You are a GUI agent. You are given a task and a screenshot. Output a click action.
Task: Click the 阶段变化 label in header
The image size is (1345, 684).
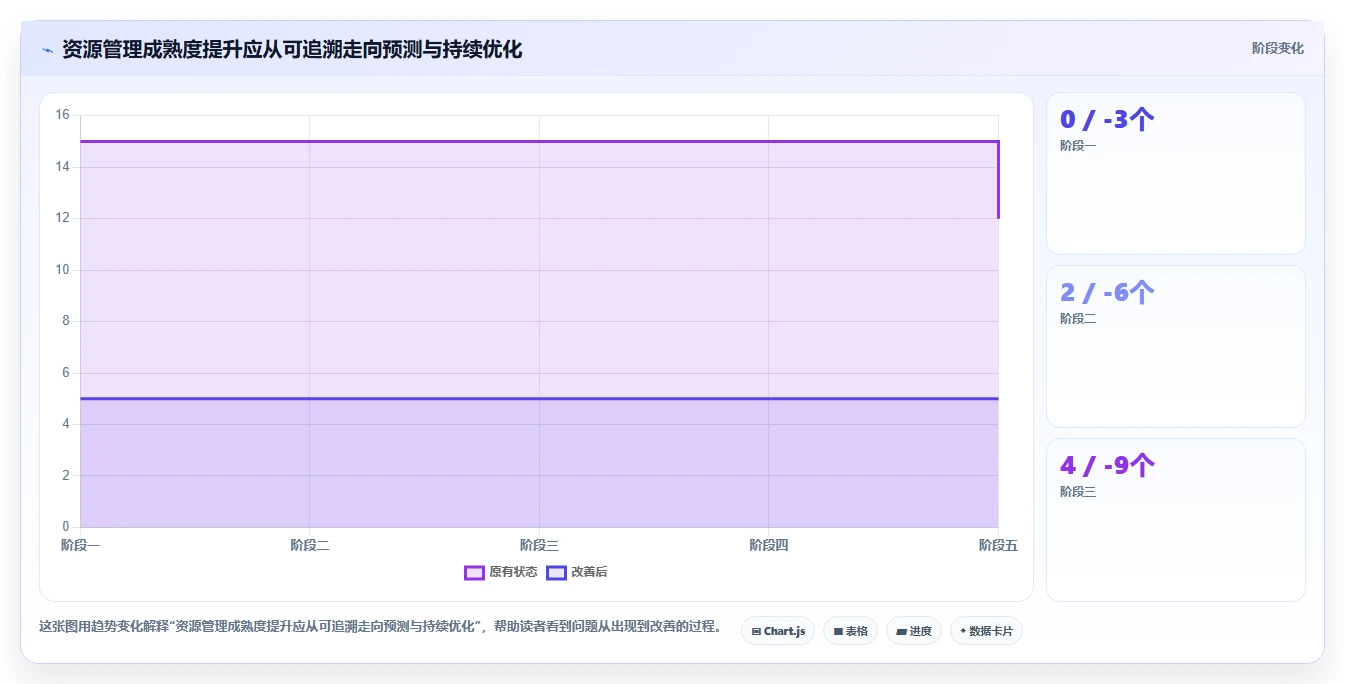1278,48
